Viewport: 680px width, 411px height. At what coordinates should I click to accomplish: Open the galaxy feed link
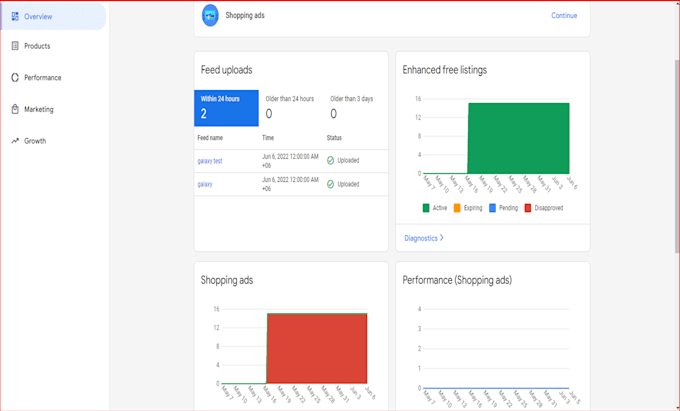(x=205, y=184)
